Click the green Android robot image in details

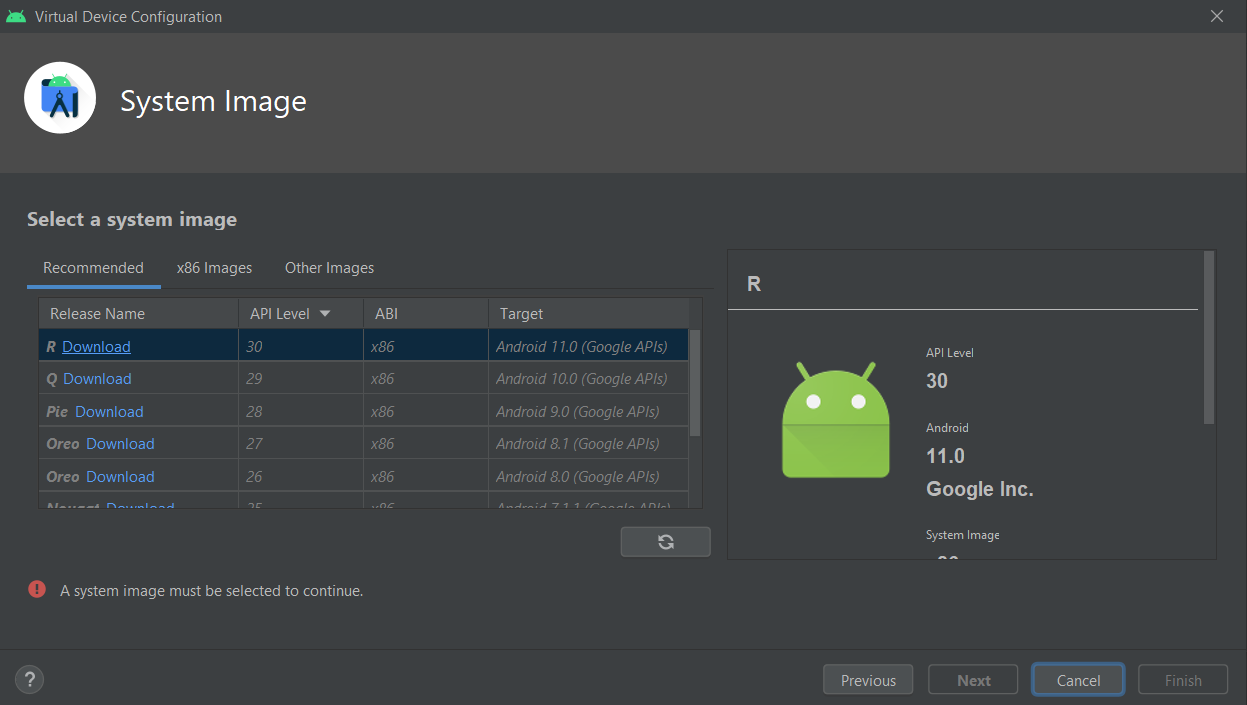coord(836,420)
